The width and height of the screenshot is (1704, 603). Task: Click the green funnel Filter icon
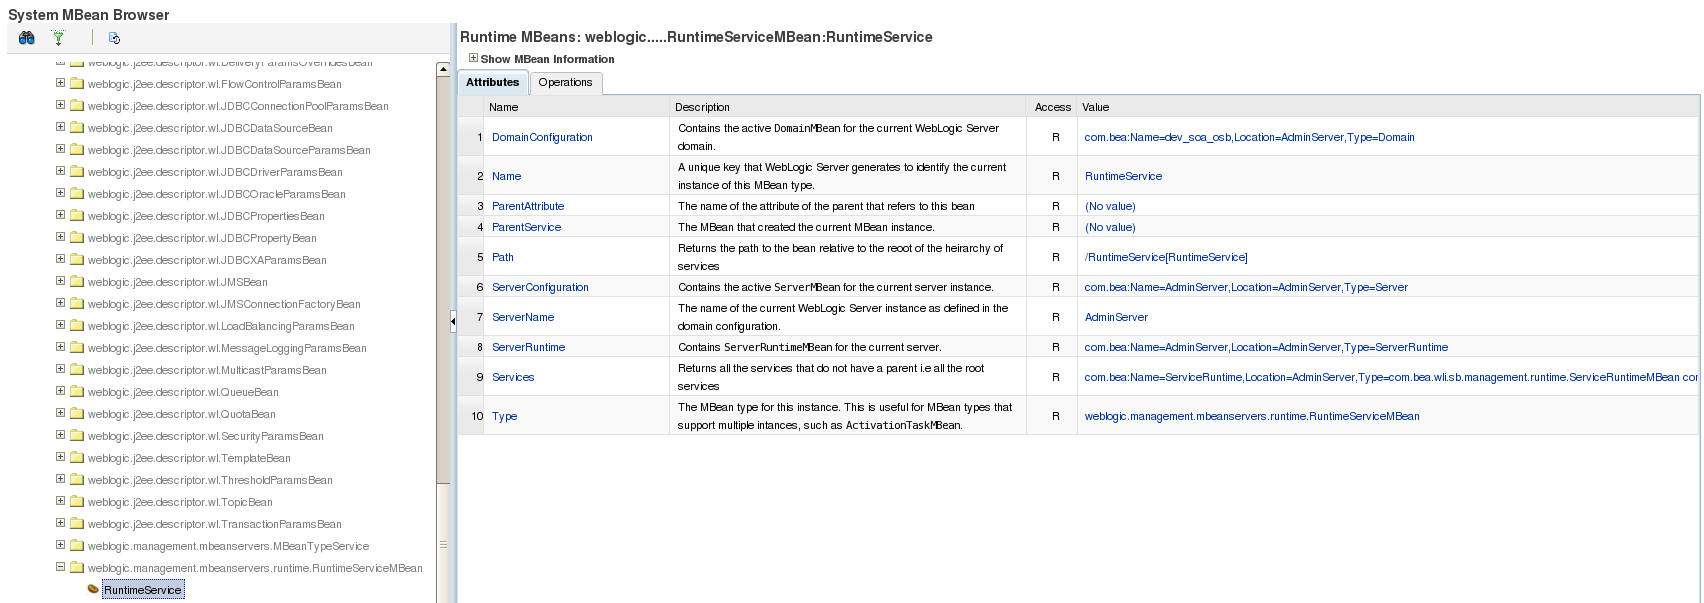pos(59,38)
